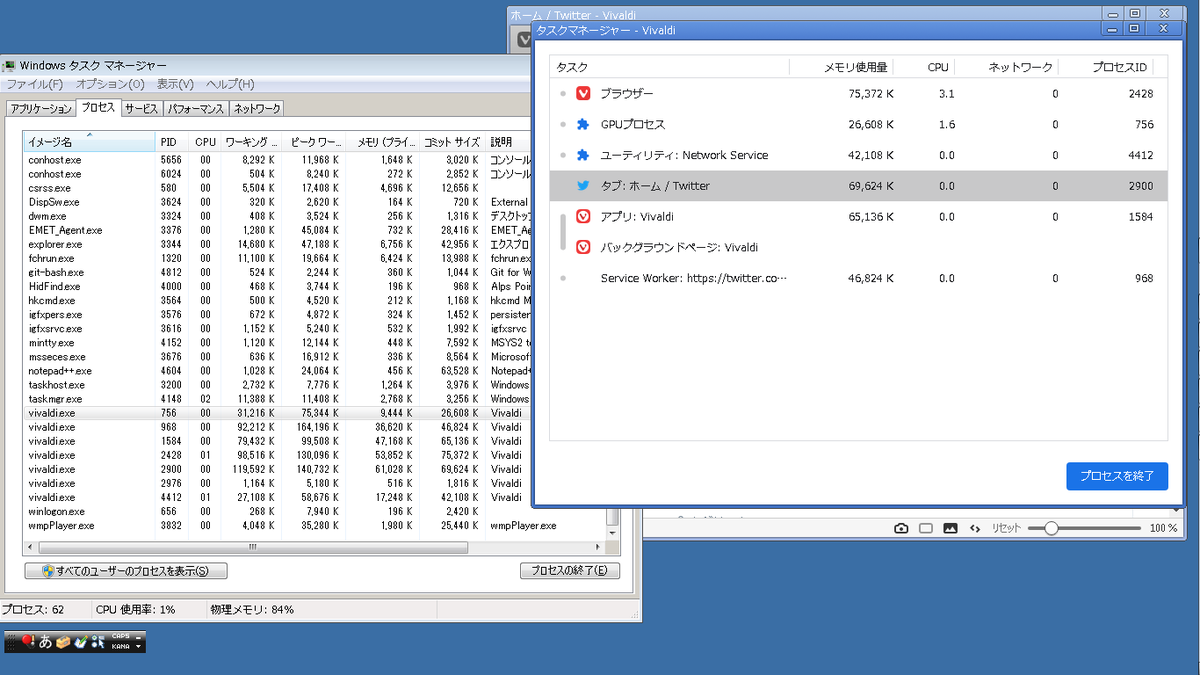The image size is (1200, 675).
Task: Open オプション(O) menu in Windows Task Manager
Action: coord(110,84)
